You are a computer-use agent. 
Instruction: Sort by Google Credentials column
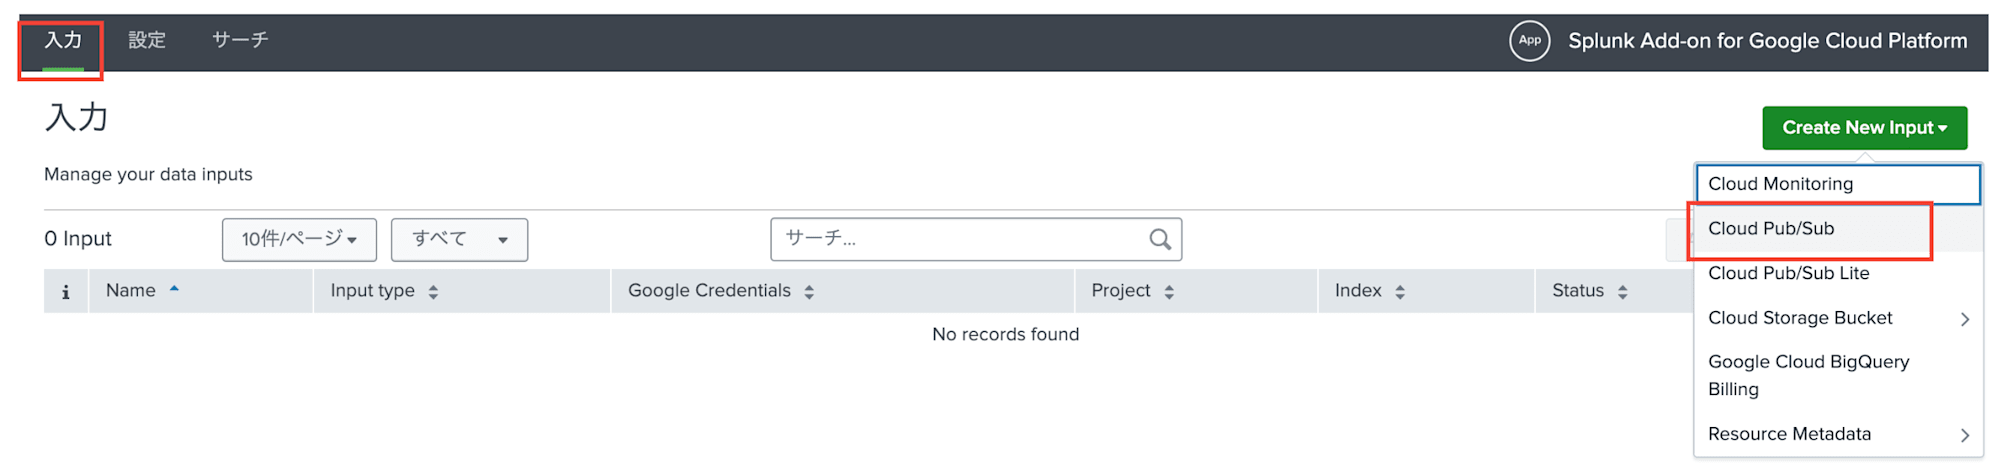point(809,292)
